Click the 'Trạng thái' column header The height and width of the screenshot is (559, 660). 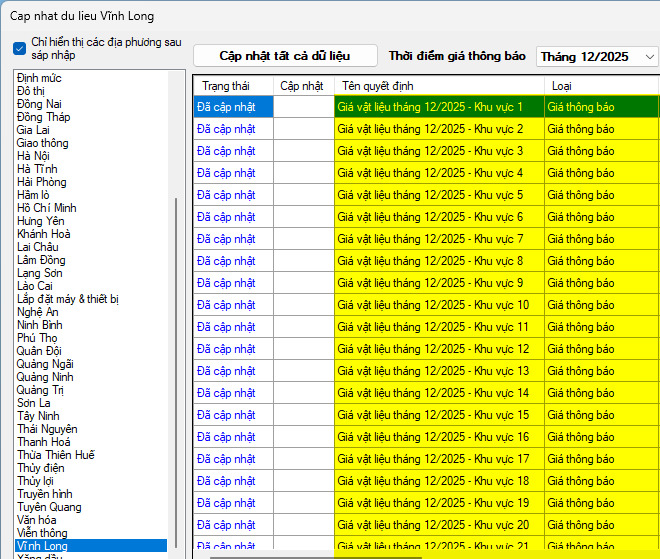[x=224, y=86]
